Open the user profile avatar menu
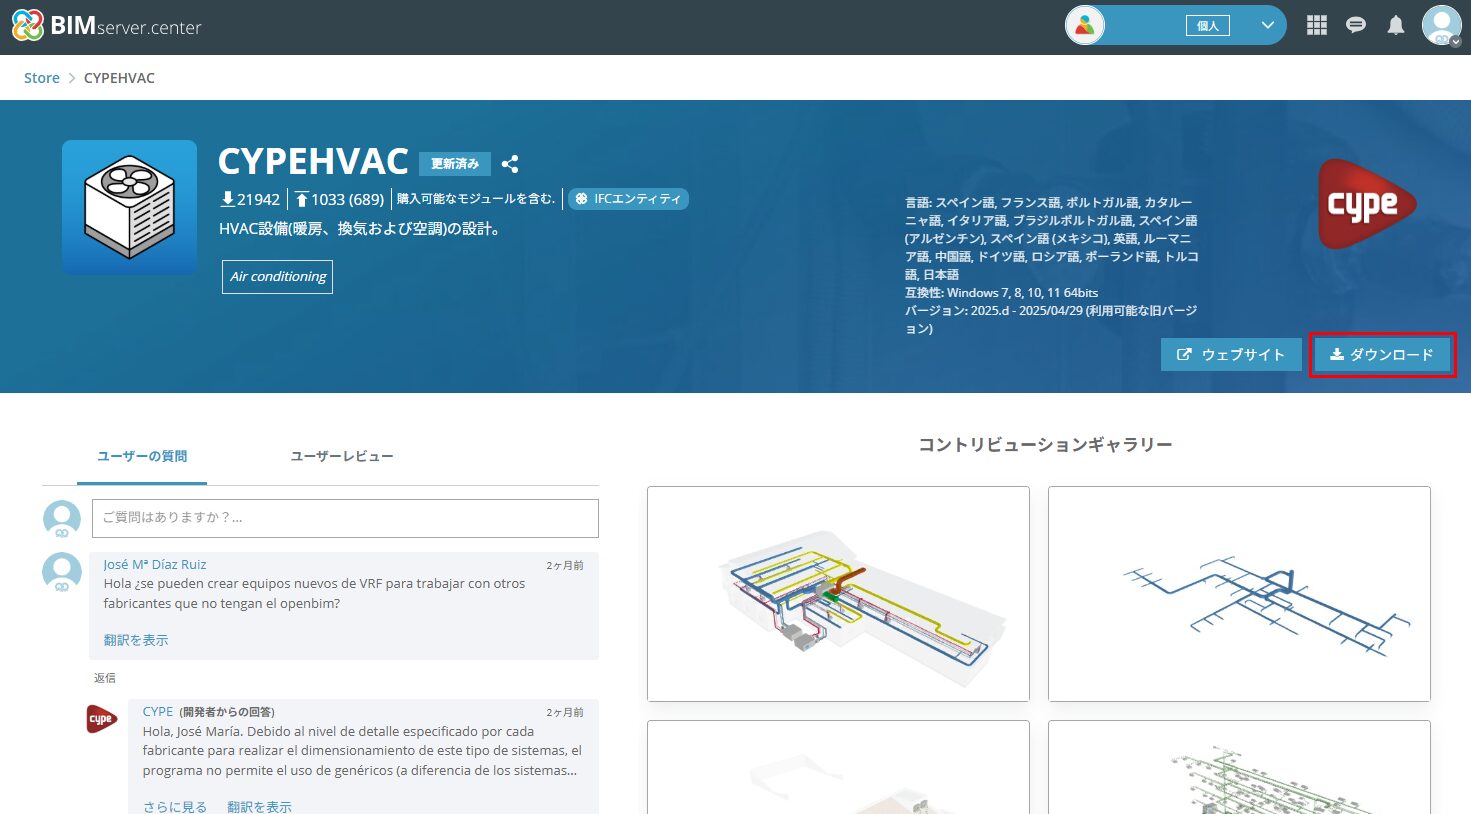The image size is (1471, 814). (1441, 26)
